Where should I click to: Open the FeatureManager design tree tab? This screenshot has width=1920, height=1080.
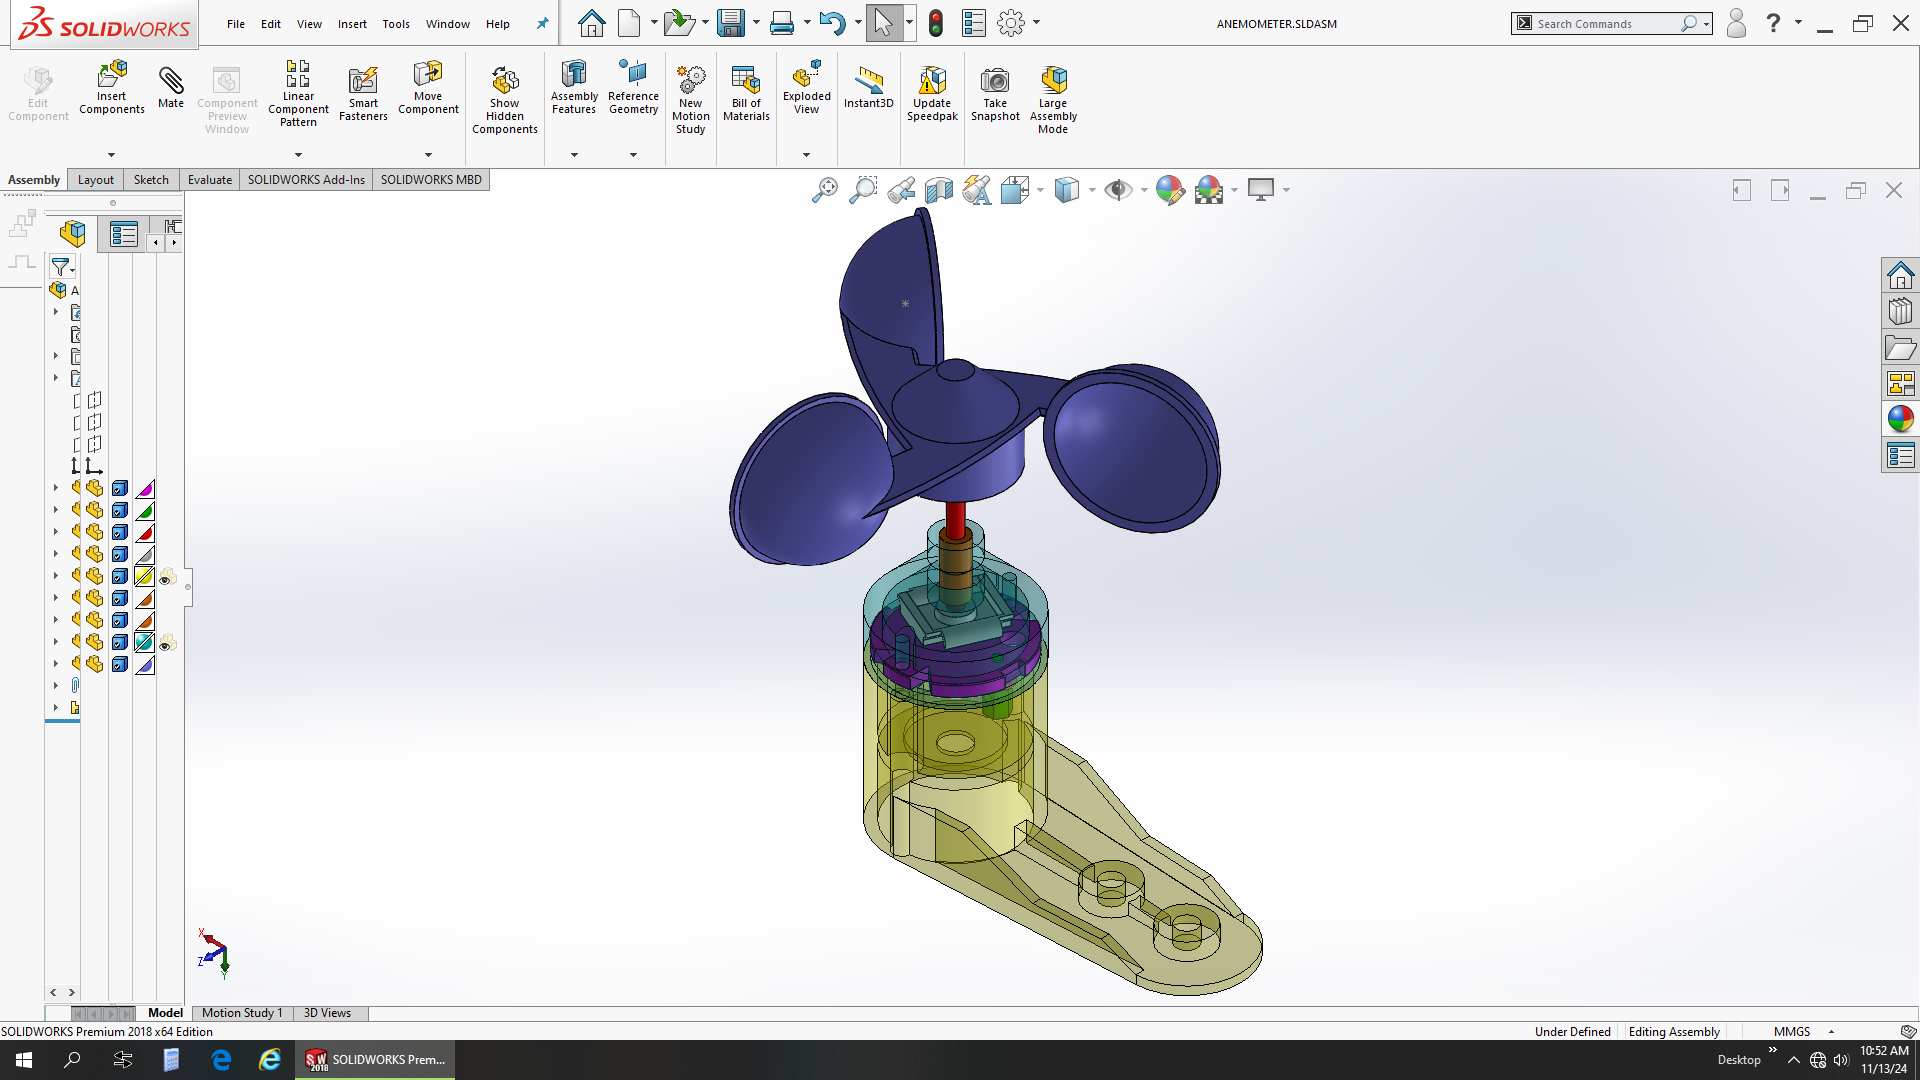coord(72,234)
